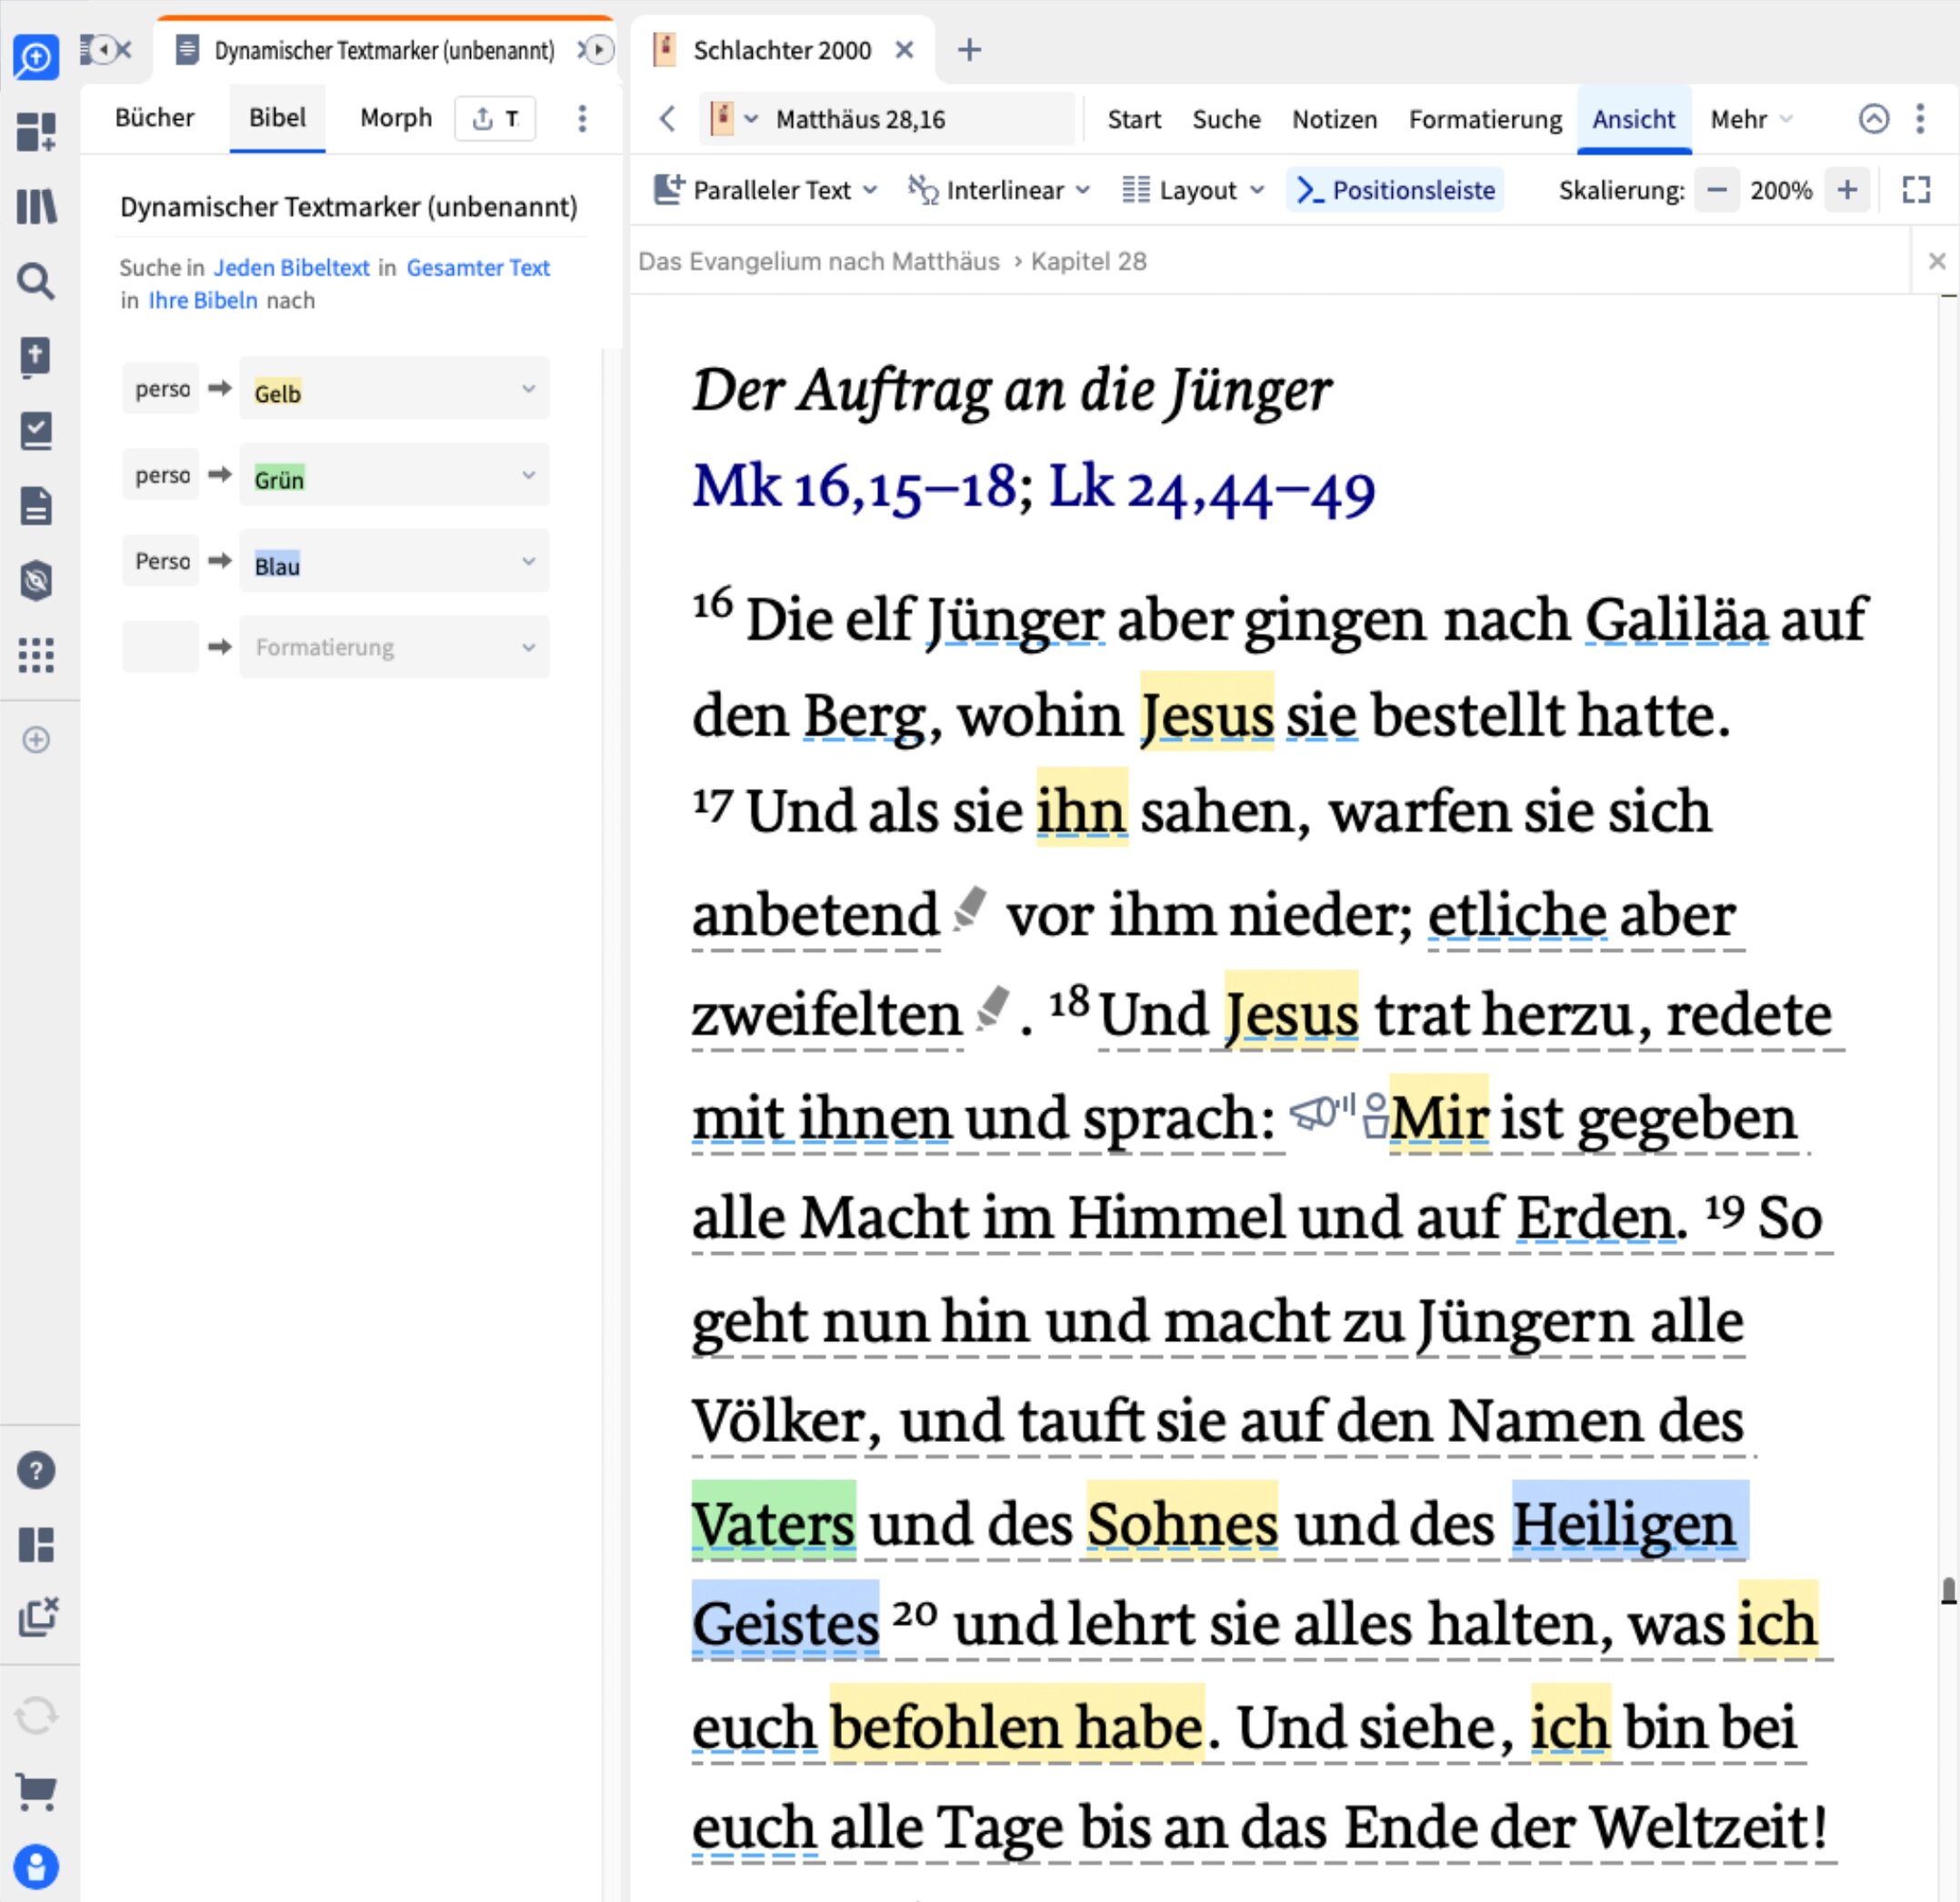This screenshot has height=1902, width=1960.
Task: Open the checklist document icon in sidebar
Action: [x=36, y=431]
